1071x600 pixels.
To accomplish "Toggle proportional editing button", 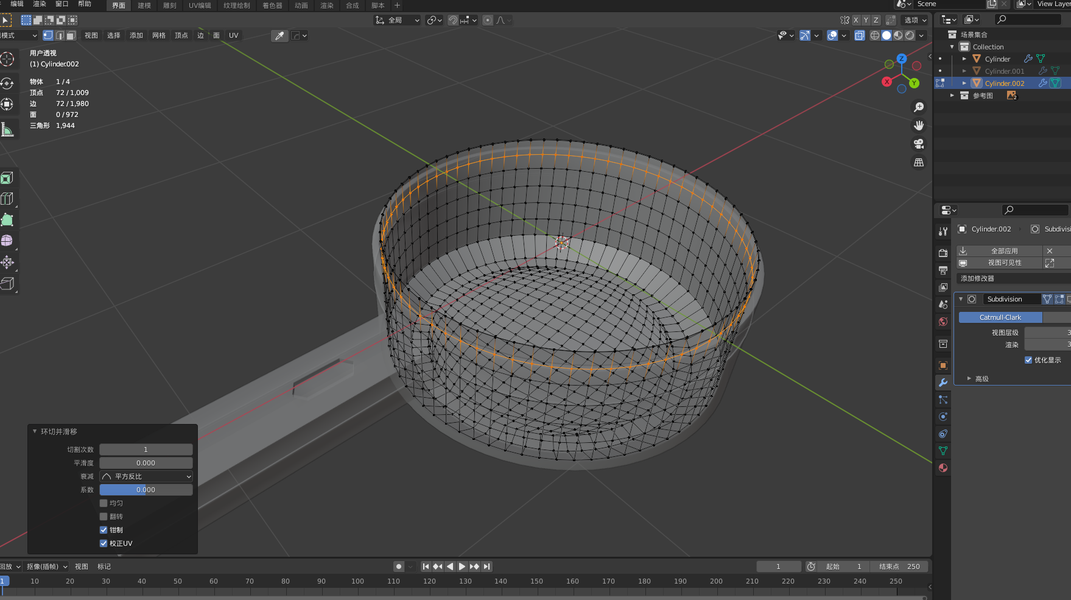I will 488,20.
